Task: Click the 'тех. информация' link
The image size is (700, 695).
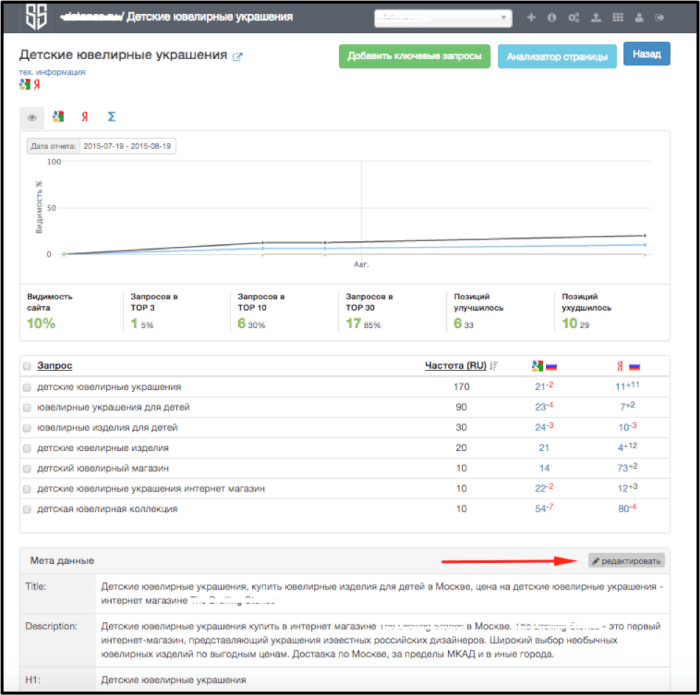Action: (x=52, y=72)
